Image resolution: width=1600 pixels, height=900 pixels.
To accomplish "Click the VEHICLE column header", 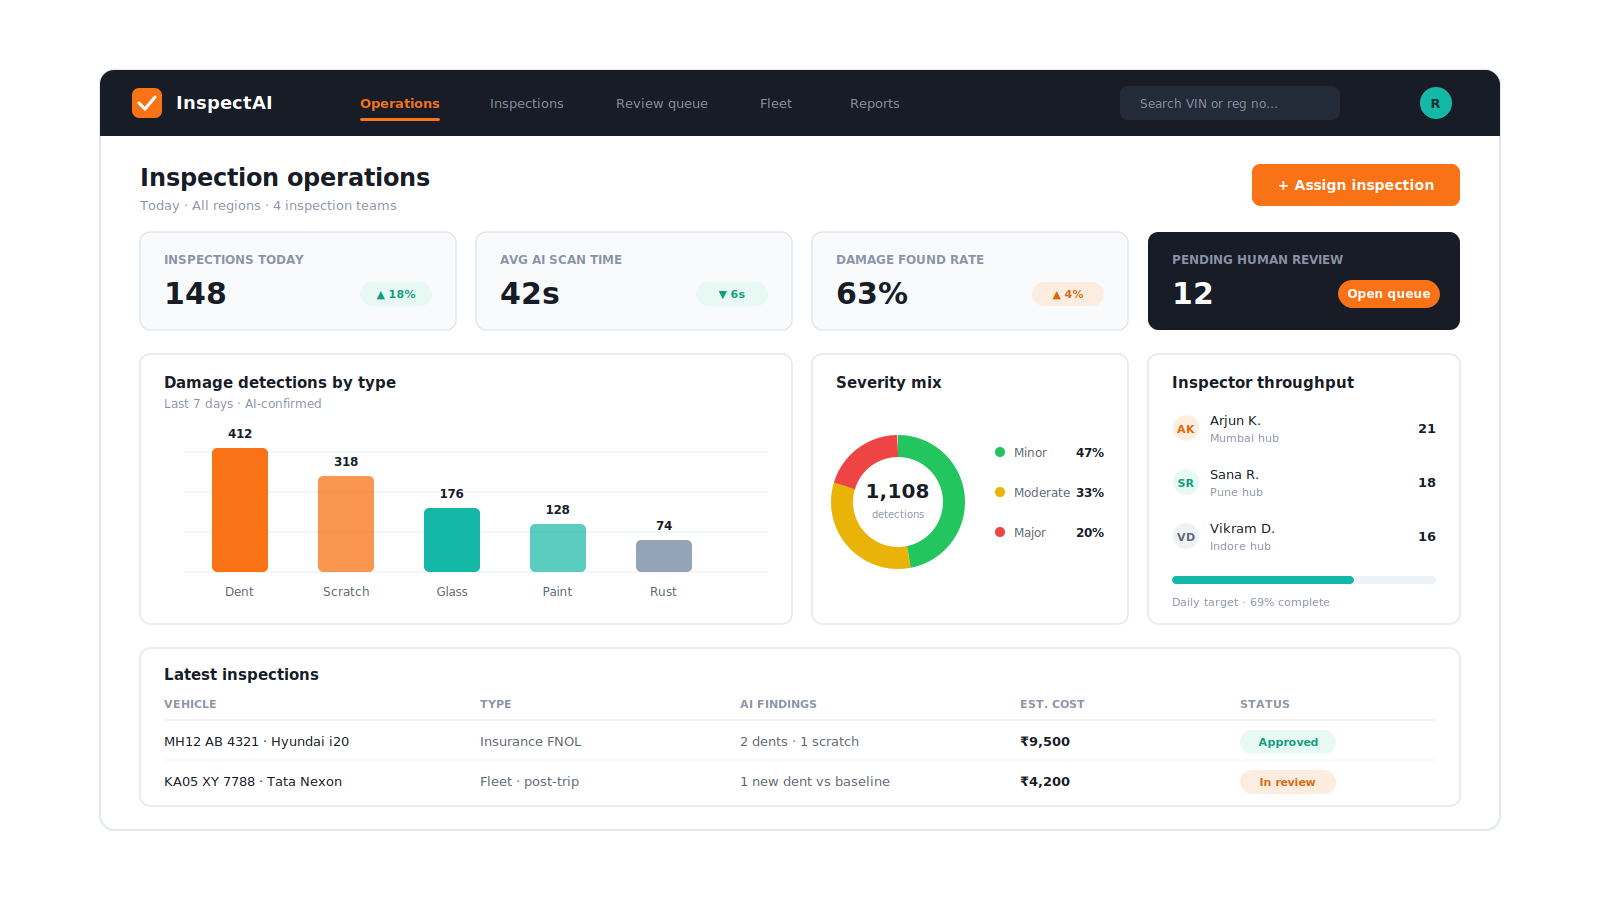I will click(x=190, y=704).
